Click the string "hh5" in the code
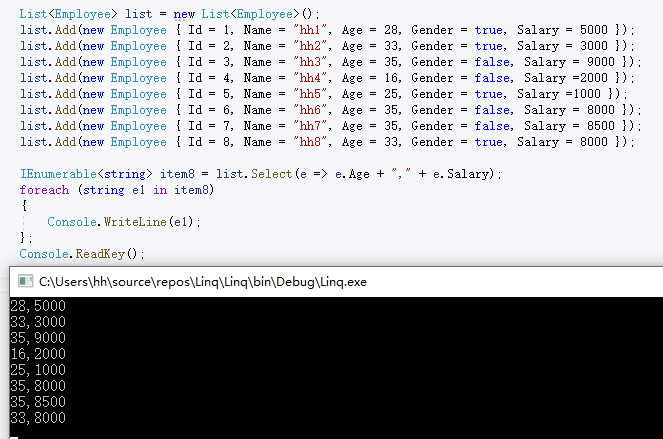This screenshot has height=439, width=663. [x=310, y=94]
